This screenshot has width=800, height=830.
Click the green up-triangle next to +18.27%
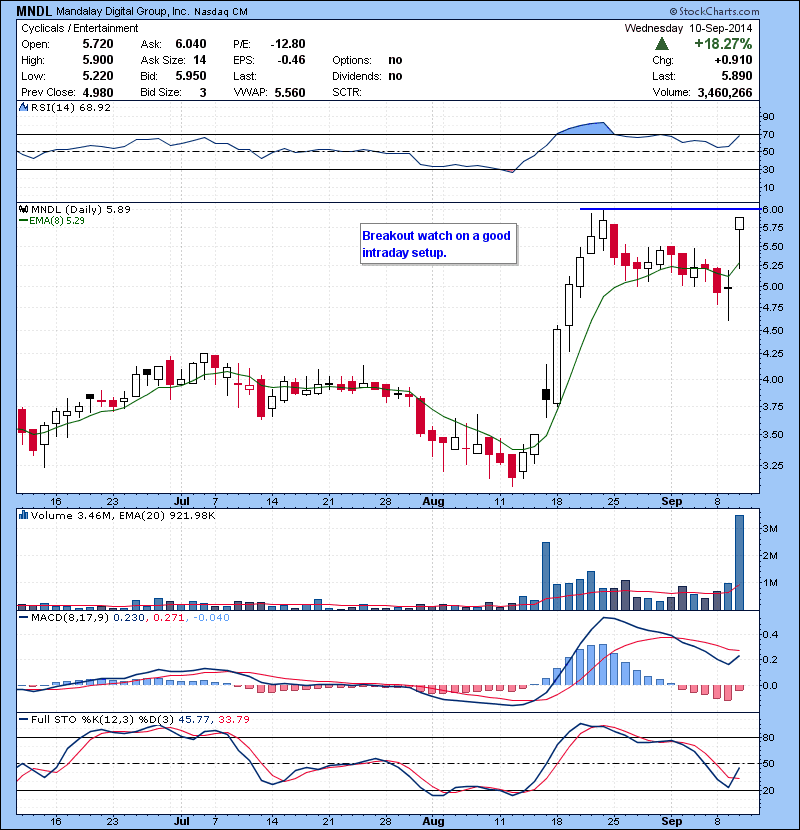(661, 44)
